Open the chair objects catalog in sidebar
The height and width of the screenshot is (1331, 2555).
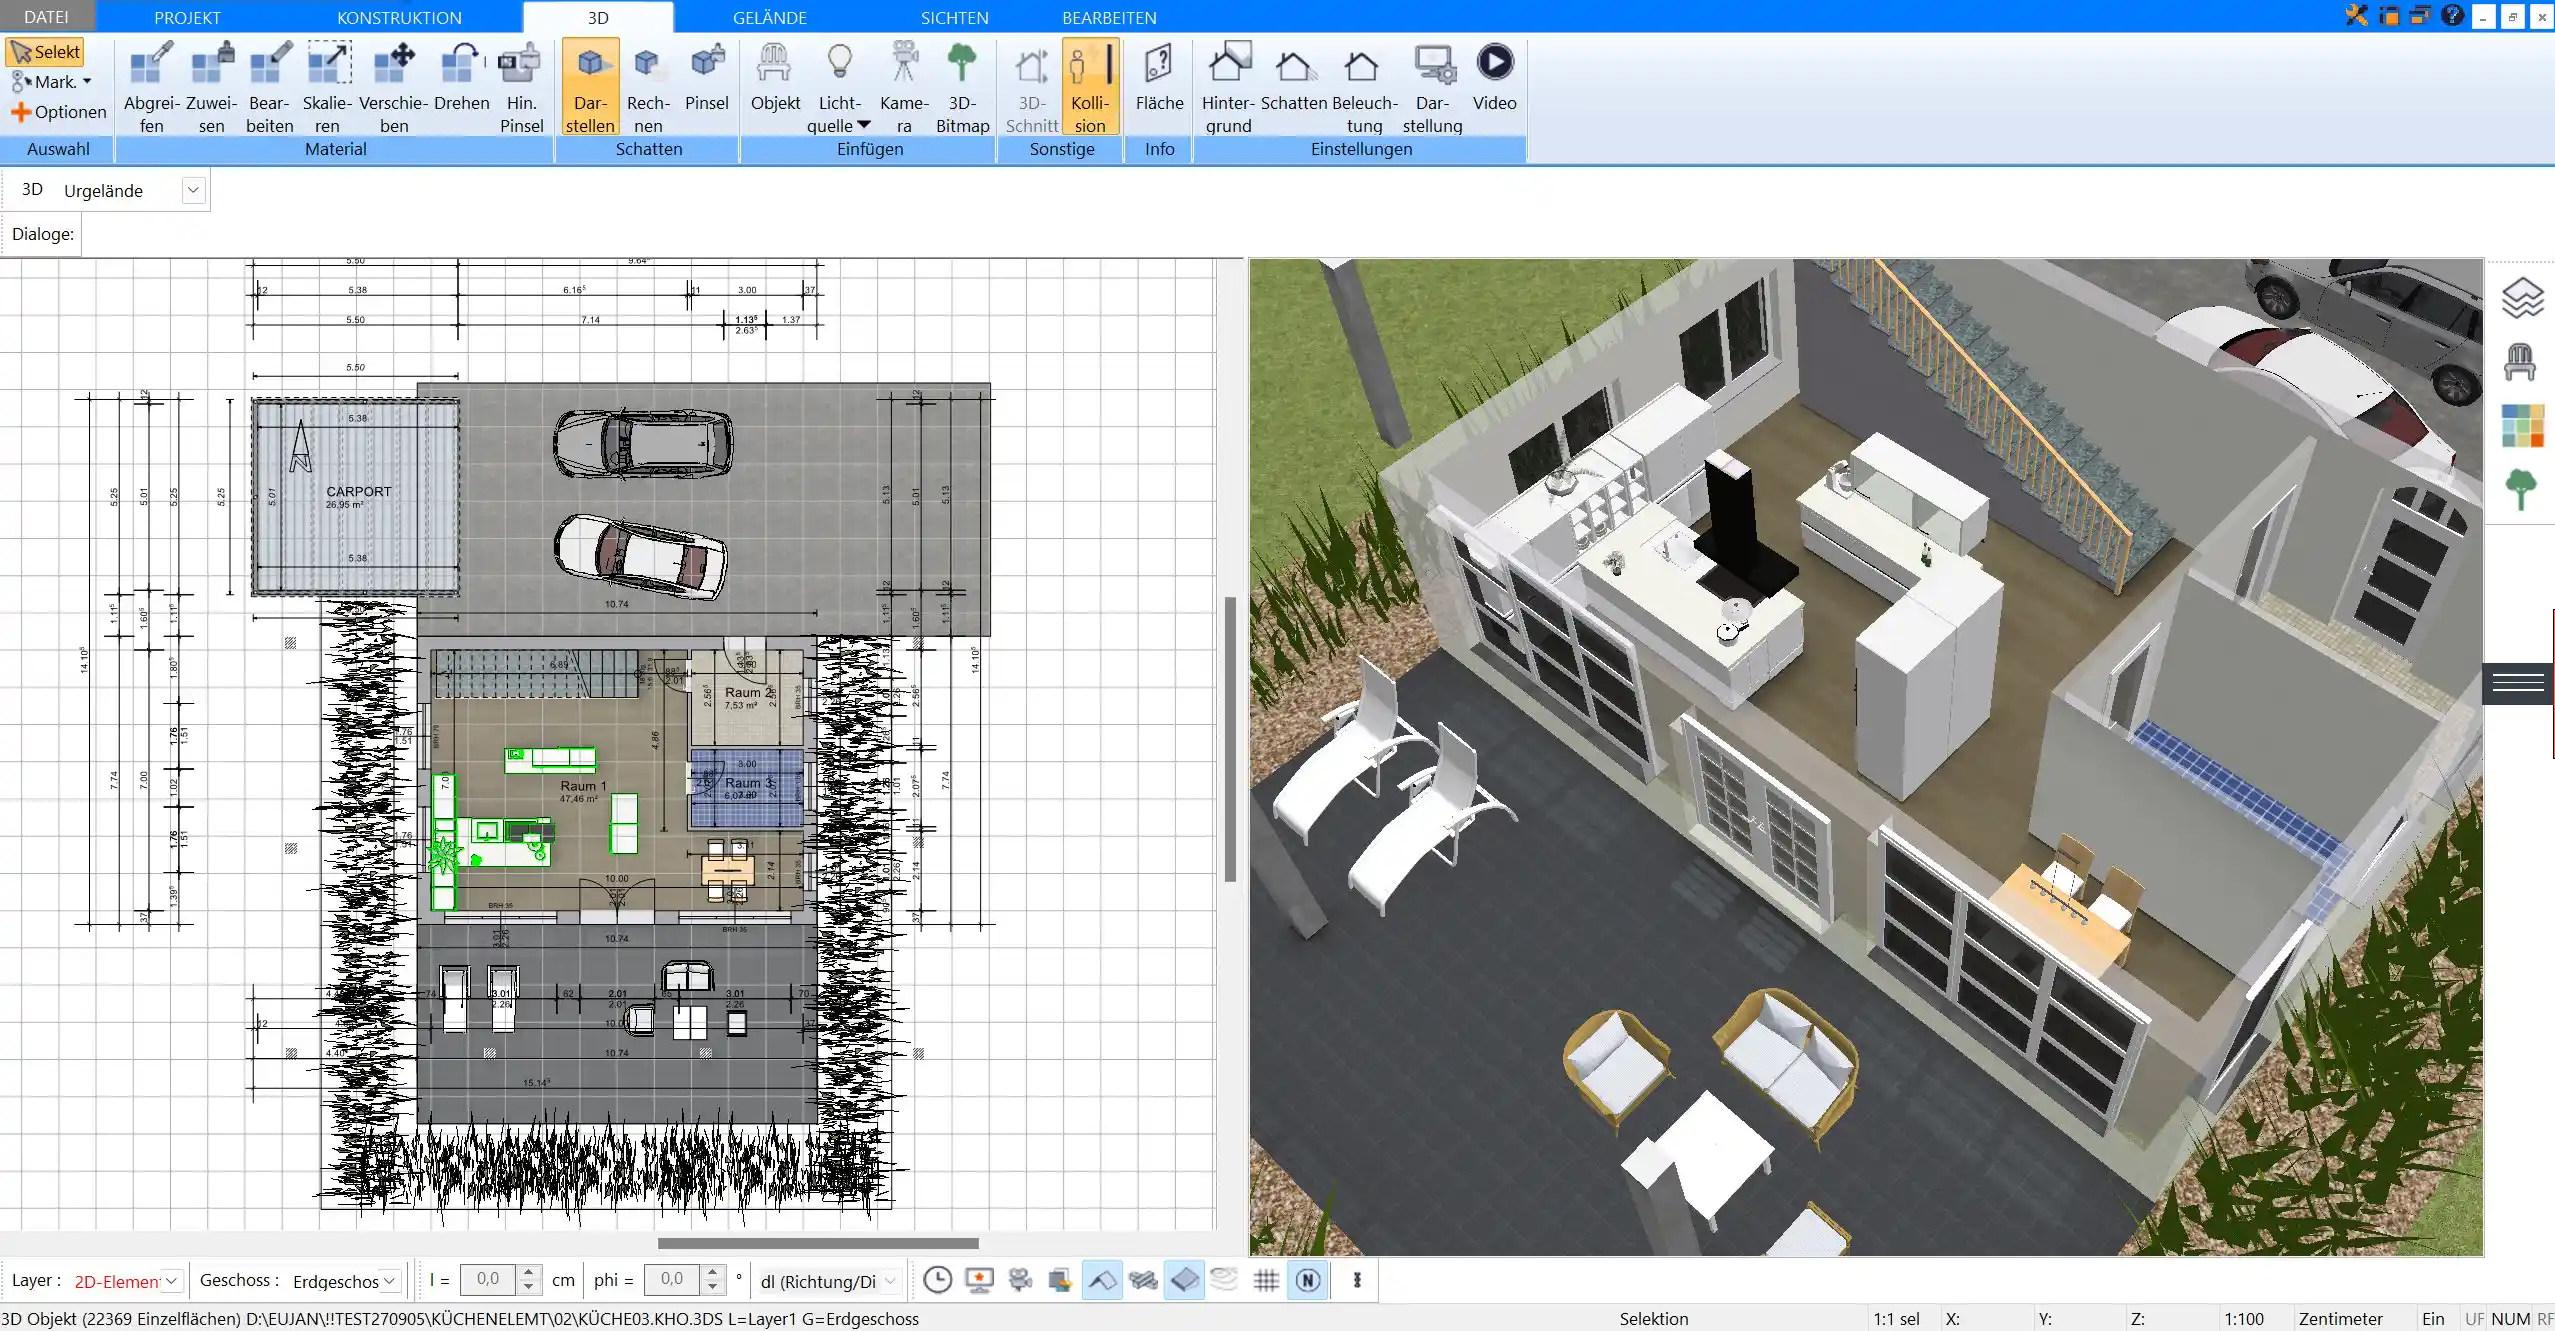2520,362
